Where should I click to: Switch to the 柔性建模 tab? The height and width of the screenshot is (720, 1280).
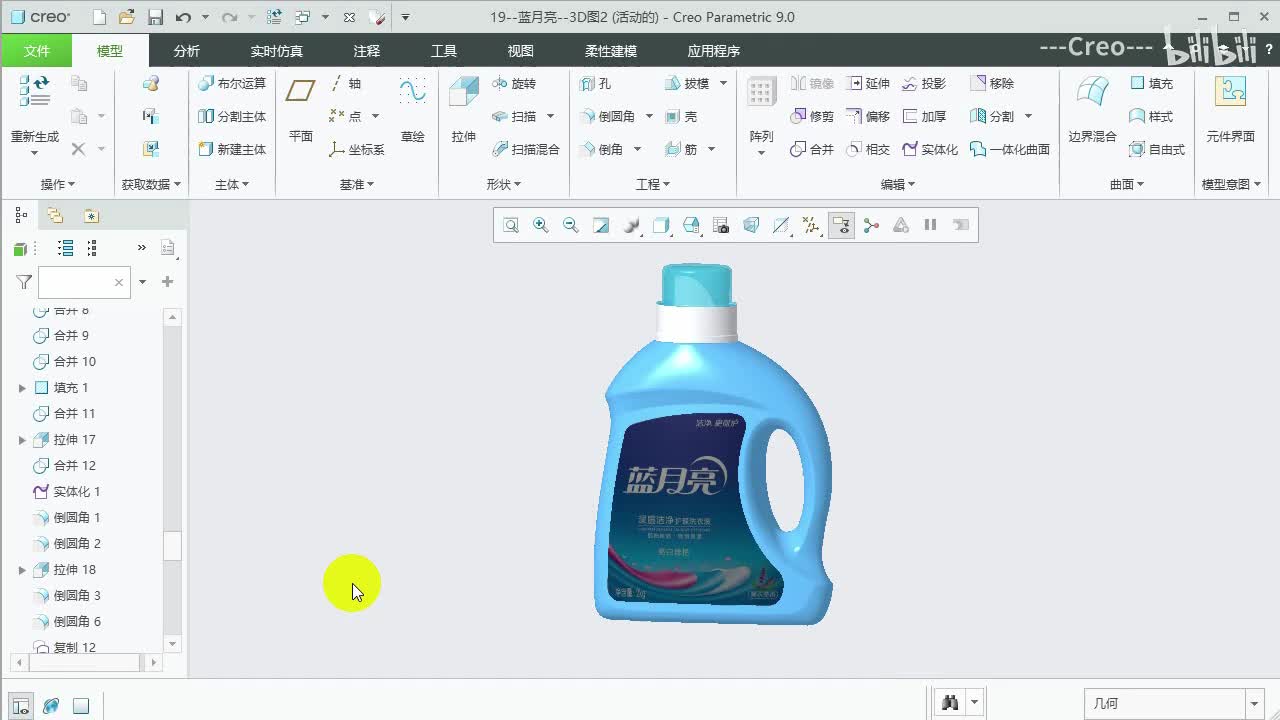pyautogui.click(x=611, y=51)
